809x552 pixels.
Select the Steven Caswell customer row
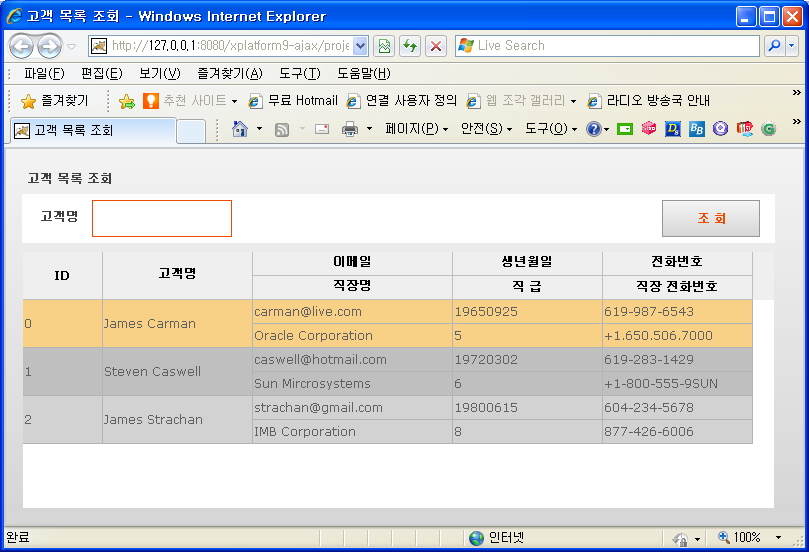click(x=152, y=372)
